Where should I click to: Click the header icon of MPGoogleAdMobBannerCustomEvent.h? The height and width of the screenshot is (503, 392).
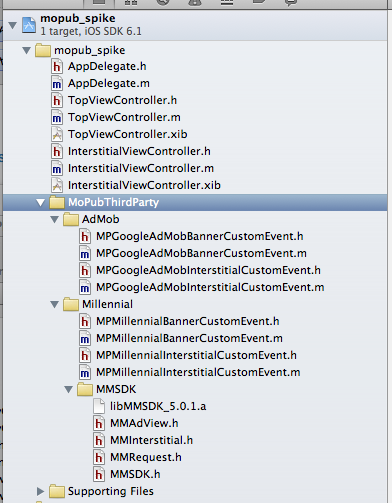(x=85, y=236)
